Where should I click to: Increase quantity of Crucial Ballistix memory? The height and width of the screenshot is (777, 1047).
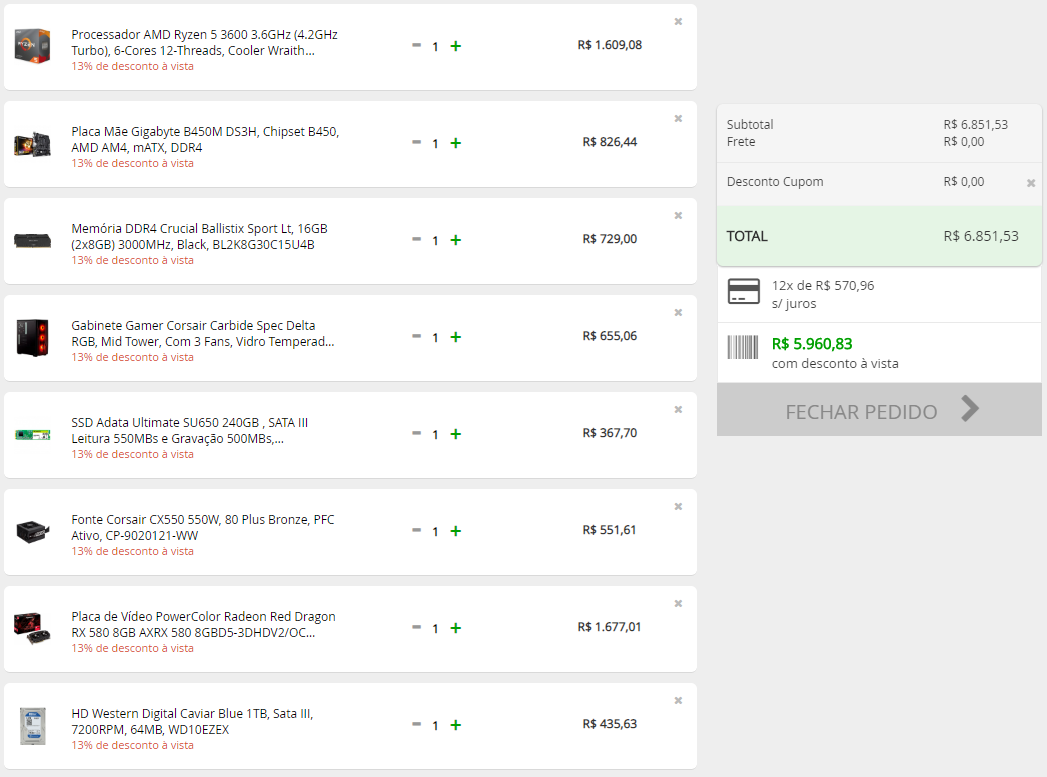455,240
